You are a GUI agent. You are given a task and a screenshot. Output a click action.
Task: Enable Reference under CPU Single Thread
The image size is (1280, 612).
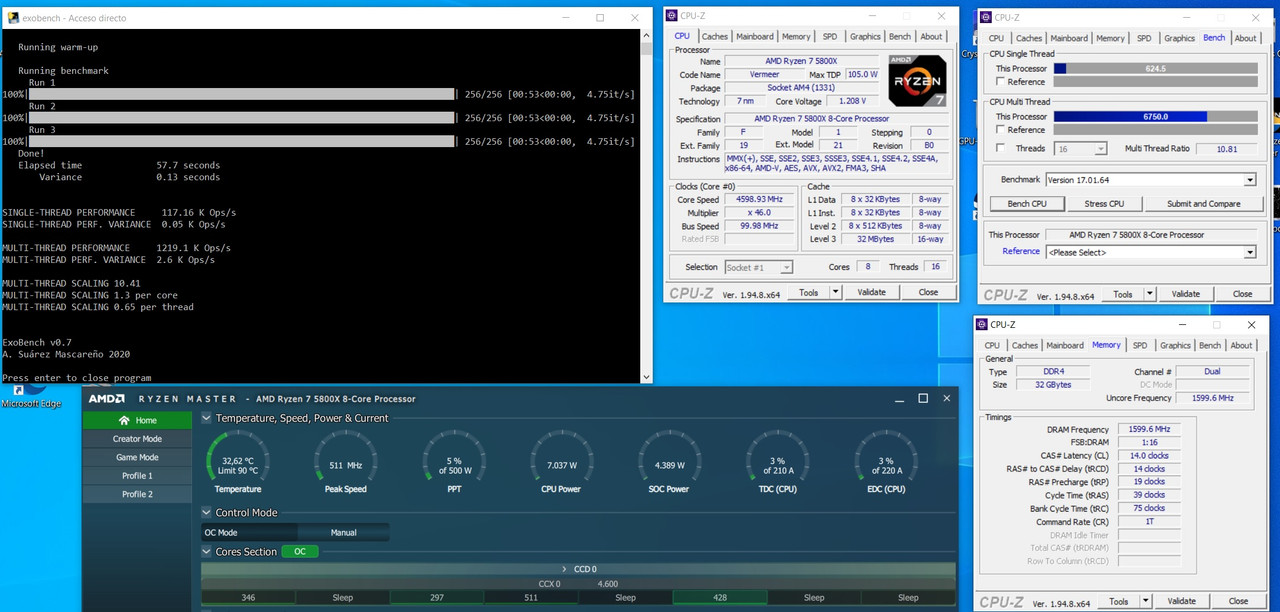(x=1001, y=82)
